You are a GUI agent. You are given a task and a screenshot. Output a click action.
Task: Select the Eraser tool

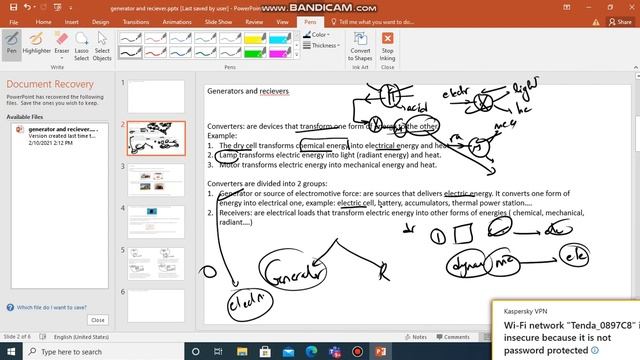(62, 41)
